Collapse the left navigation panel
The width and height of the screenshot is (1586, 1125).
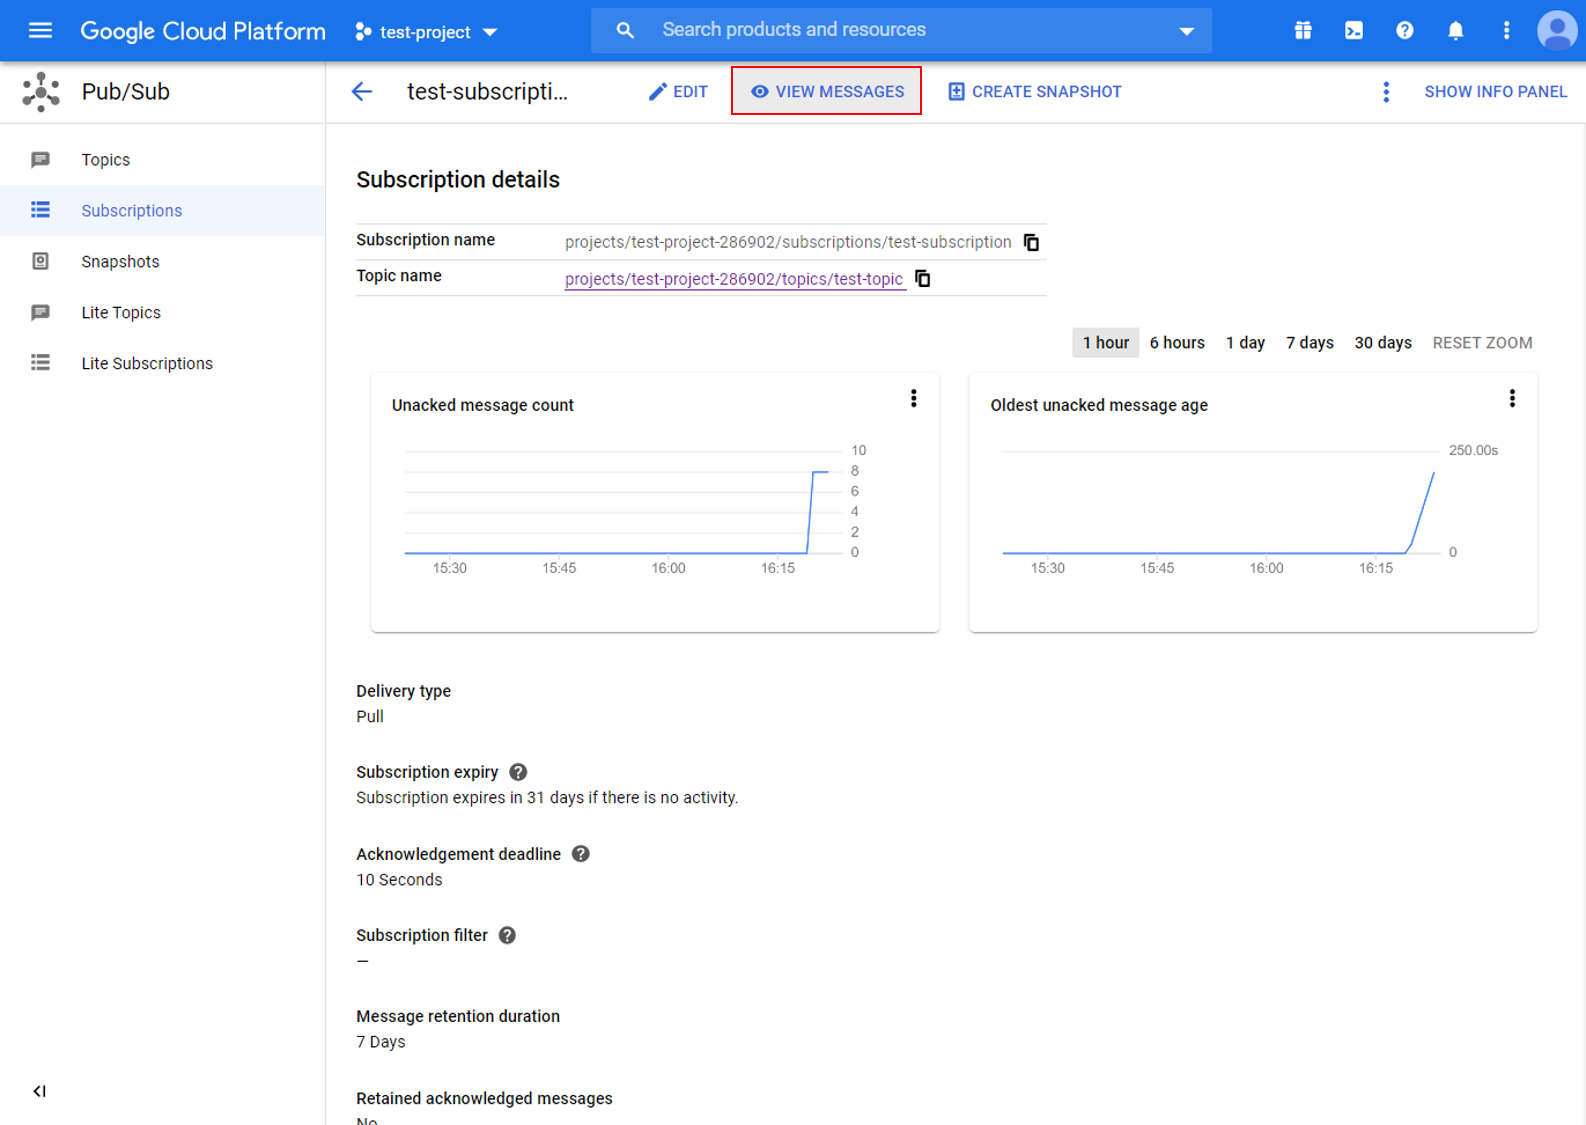(40, 1091)
